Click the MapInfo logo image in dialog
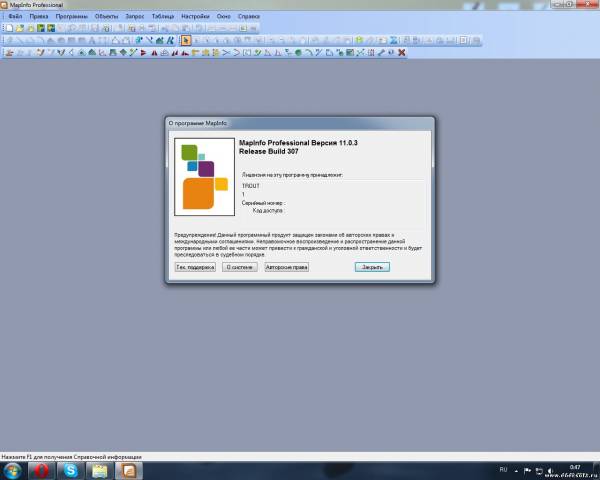This screenshot has width=600, height=480. pos(205,177)
